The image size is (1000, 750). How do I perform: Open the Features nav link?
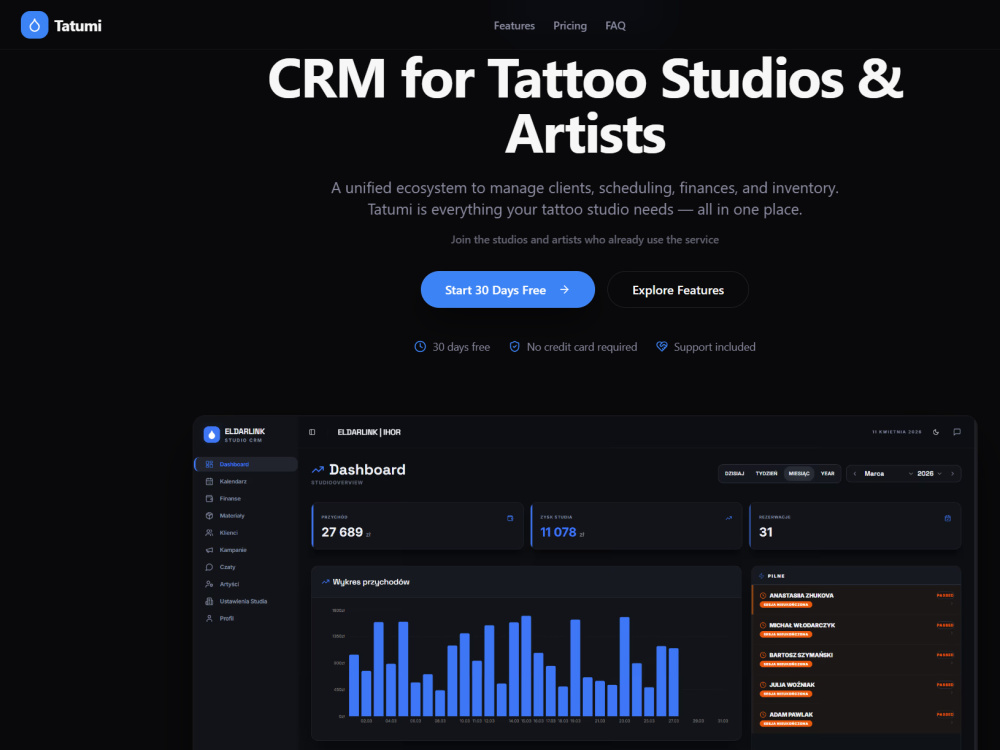514,26
